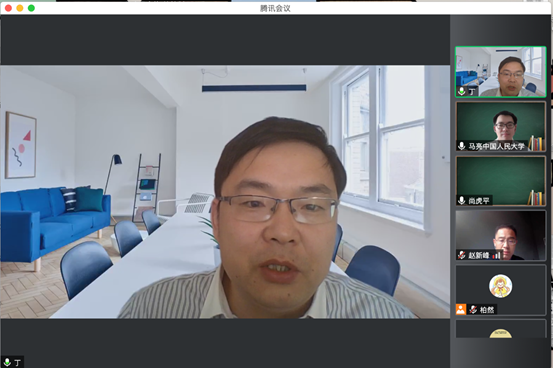This screenshot has width=553, height=368.
Task: Click the 赵新峰 name label
Action: [479, 255]
